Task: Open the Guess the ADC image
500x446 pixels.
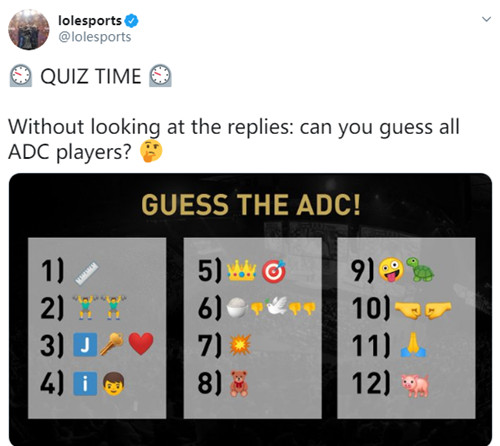Action: pos(250,309)
